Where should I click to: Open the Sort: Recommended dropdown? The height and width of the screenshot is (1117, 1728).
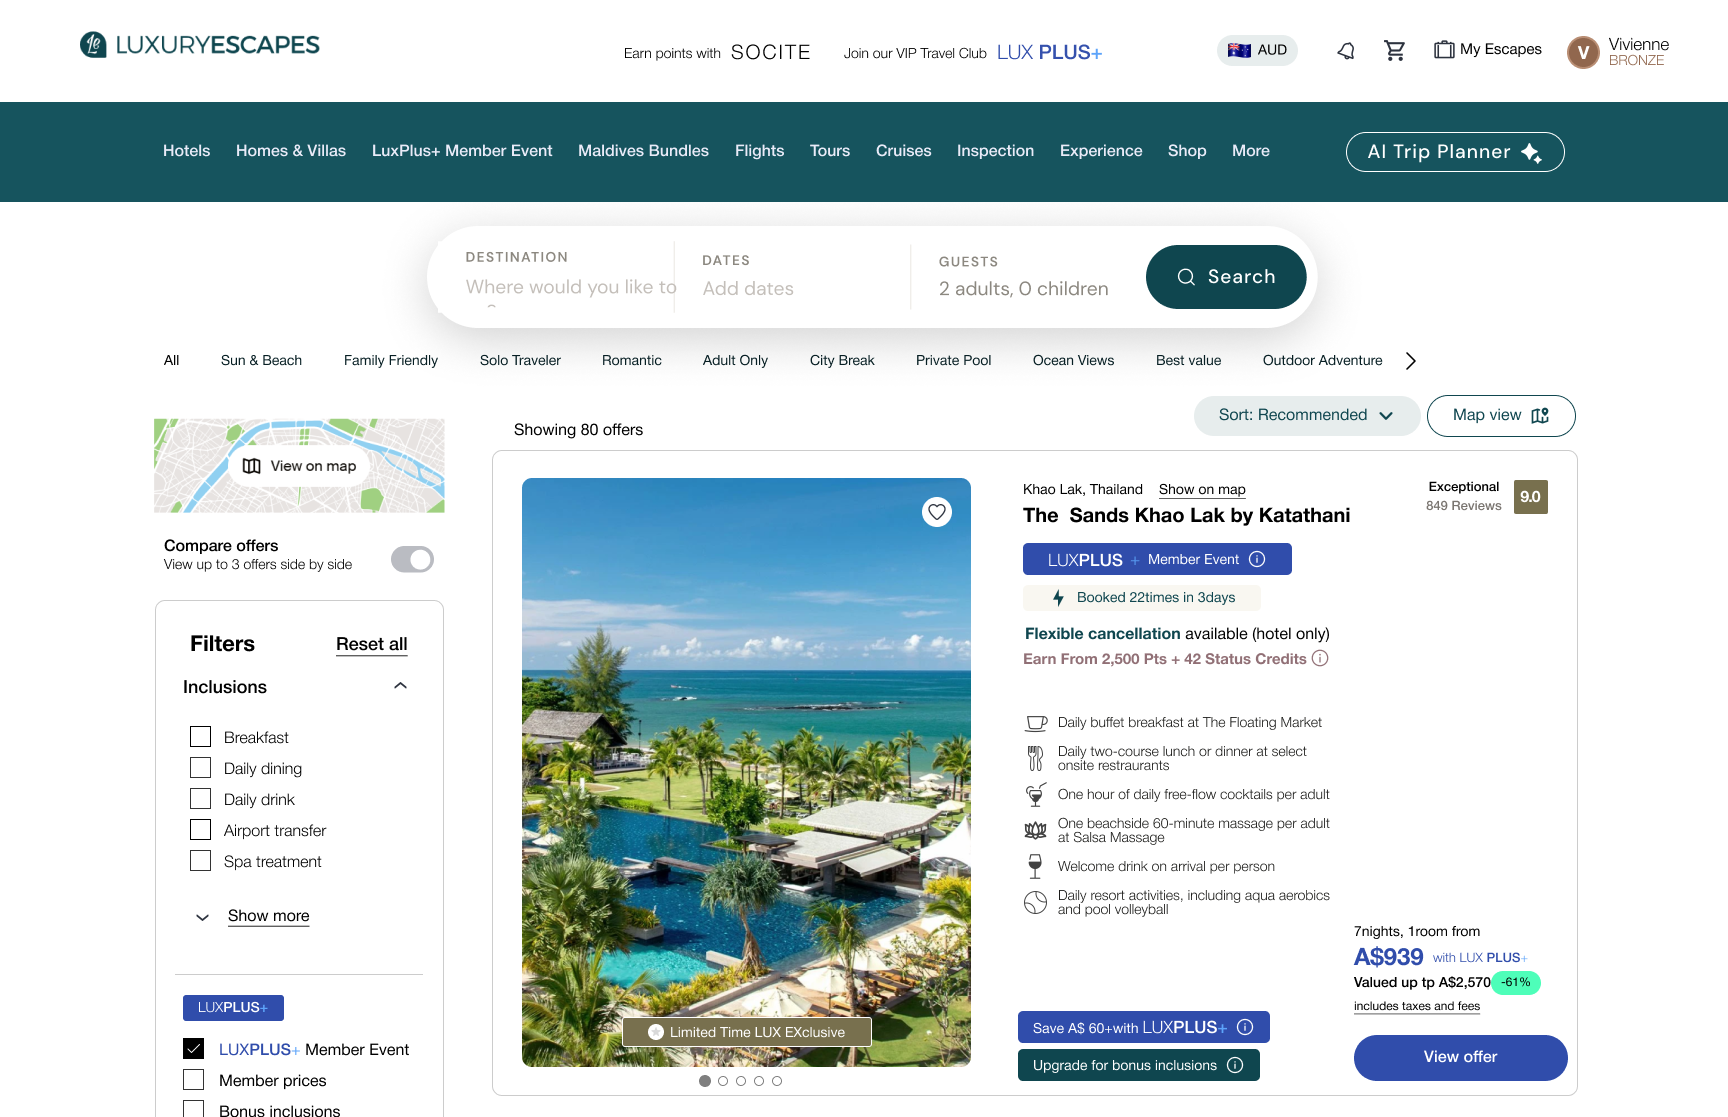[1306, 415]
